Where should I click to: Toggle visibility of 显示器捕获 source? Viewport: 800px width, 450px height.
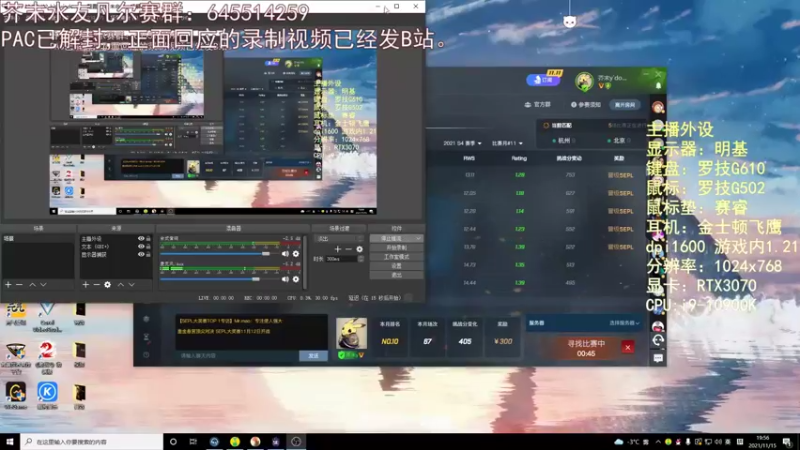pyautogui.click(x=141, y=254)
